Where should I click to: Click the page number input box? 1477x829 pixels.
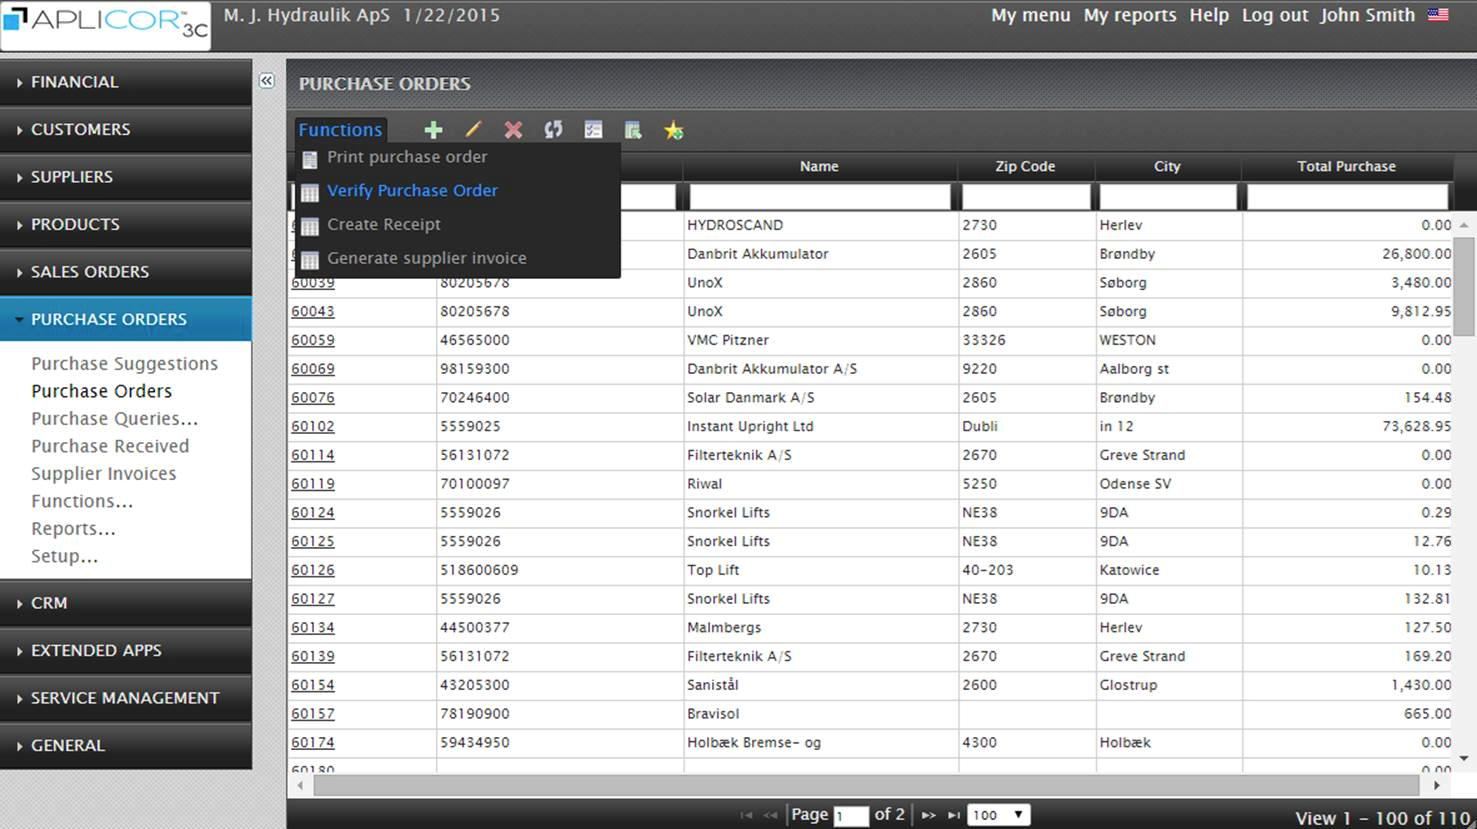pyautogui.click(x=851, y=816)
